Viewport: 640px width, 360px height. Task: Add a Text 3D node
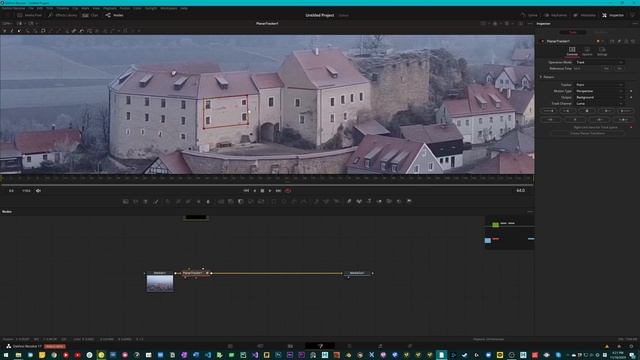(369, 201)
